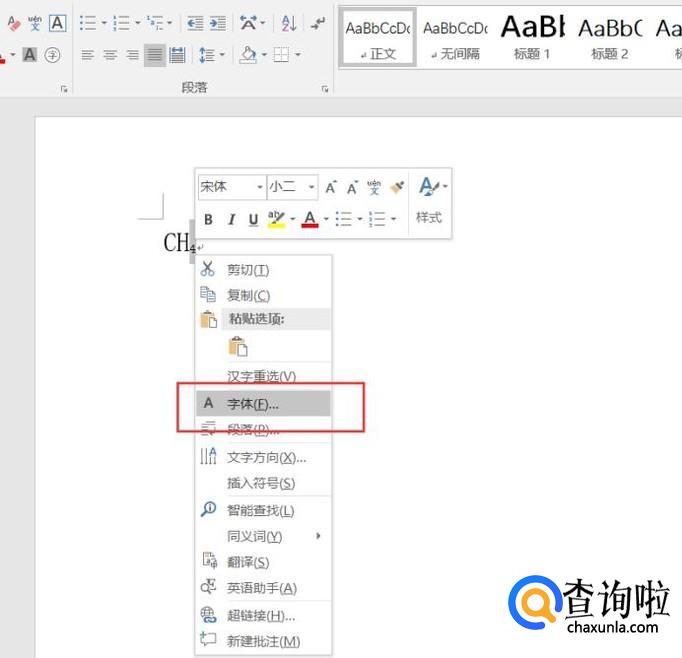Screen dimensions: 682x658
Task: Click Format Painter in mini toolbar
Action: pyautogui.click(x=396, y=187)
